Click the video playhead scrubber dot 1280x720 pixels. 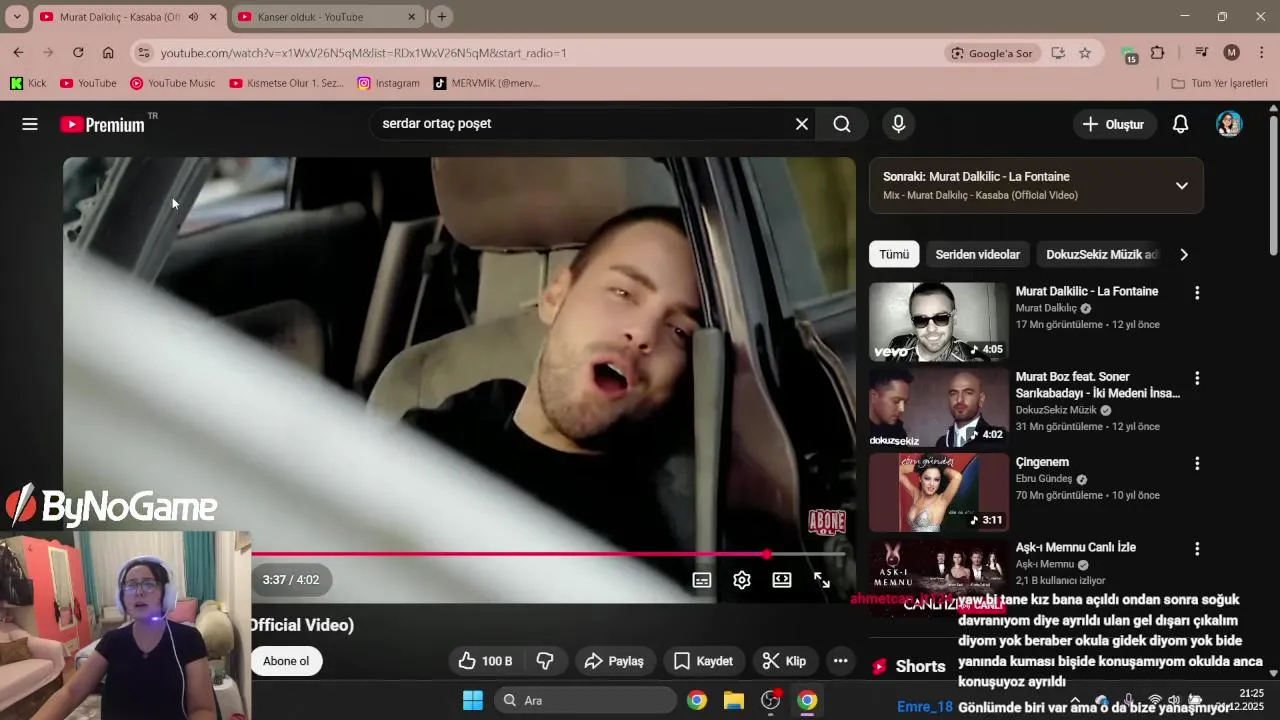point(767,554)
